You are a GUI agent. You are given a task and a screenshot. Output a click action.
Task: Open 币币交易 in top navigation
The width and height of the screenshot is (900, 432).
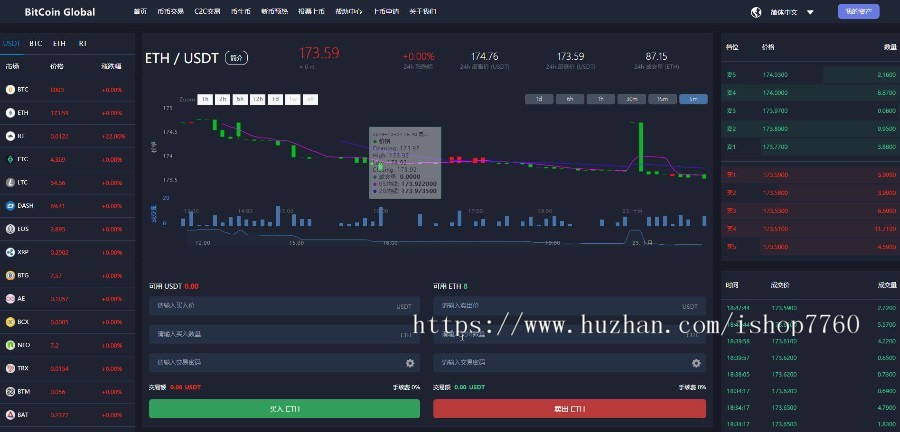tap(170, 11)
